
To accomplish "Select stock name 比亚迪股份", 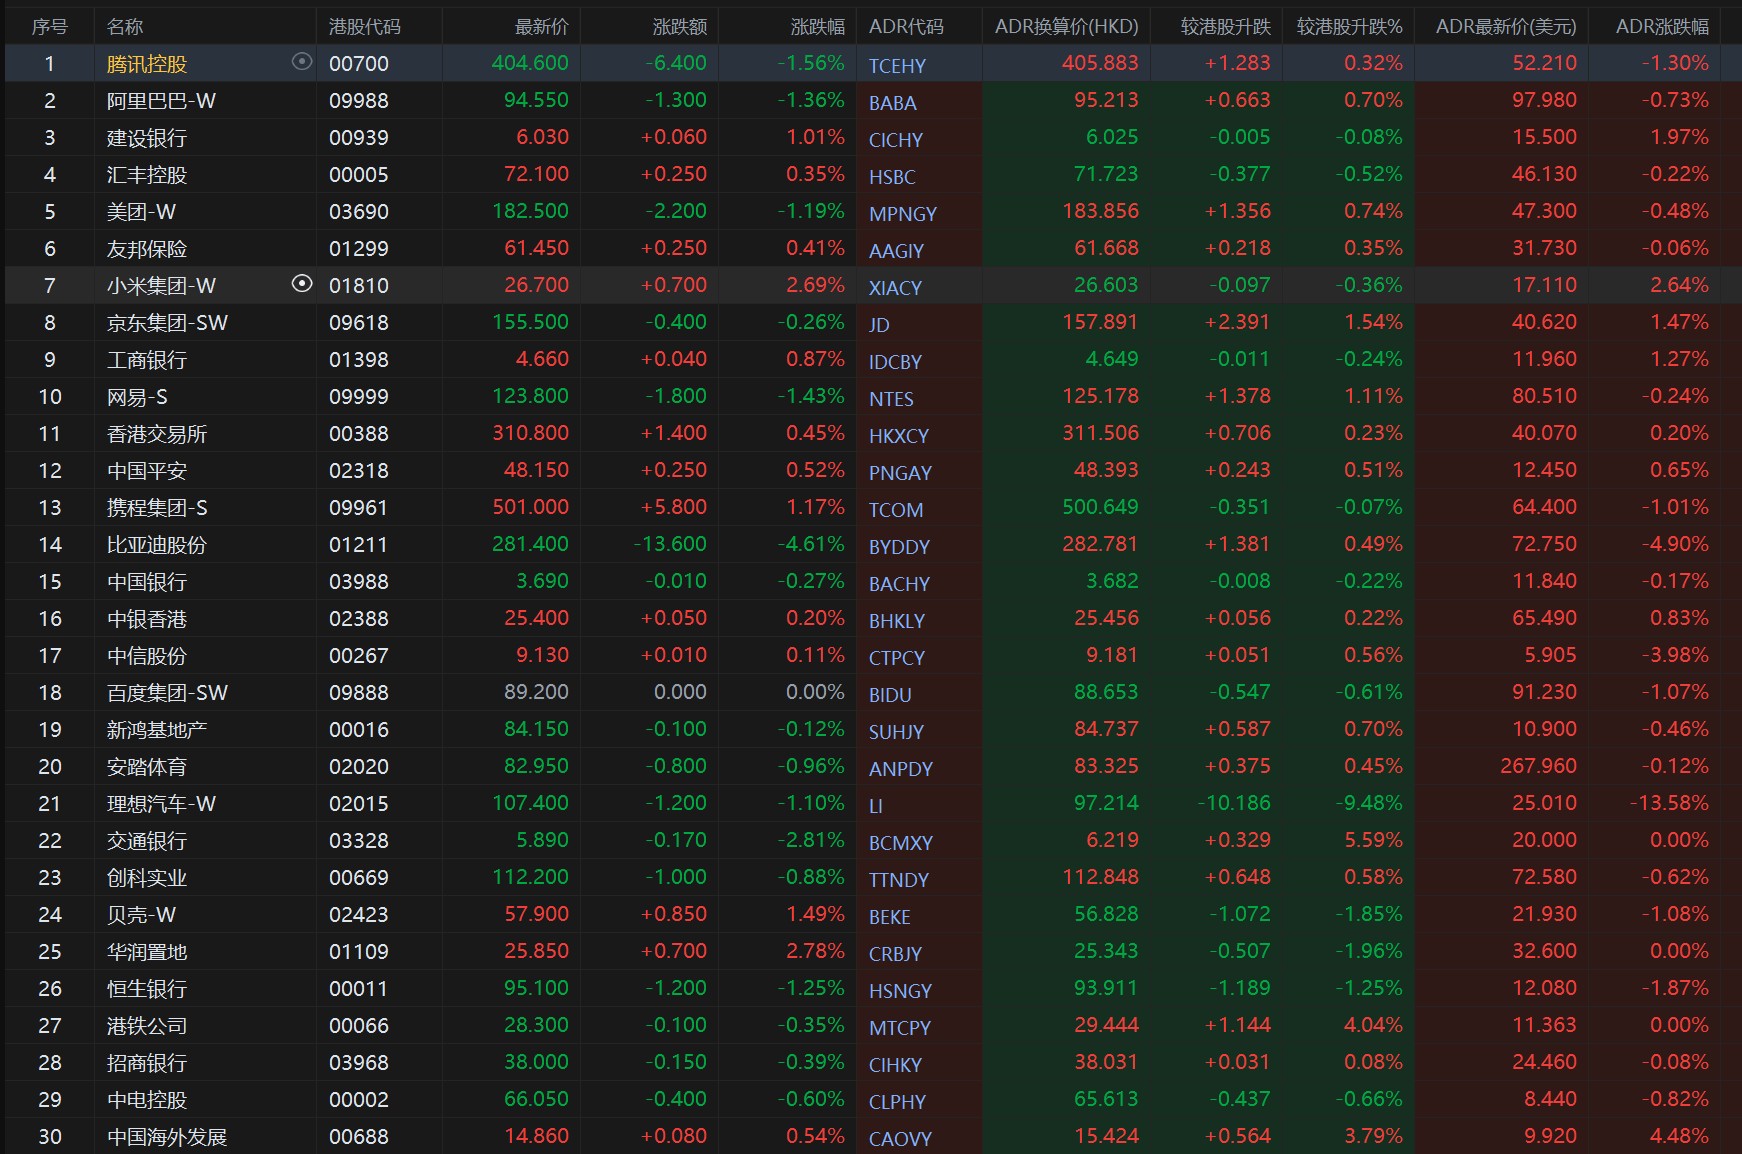I will (157, 545).
